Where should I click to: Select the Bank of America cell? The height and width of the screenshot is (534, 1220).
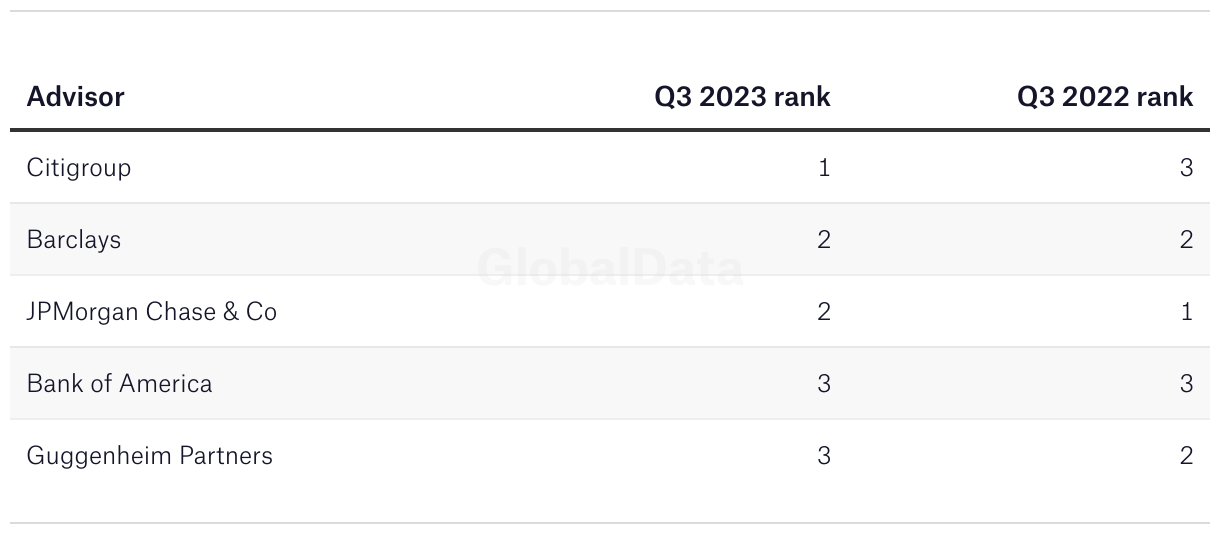(x=120, y=384)
